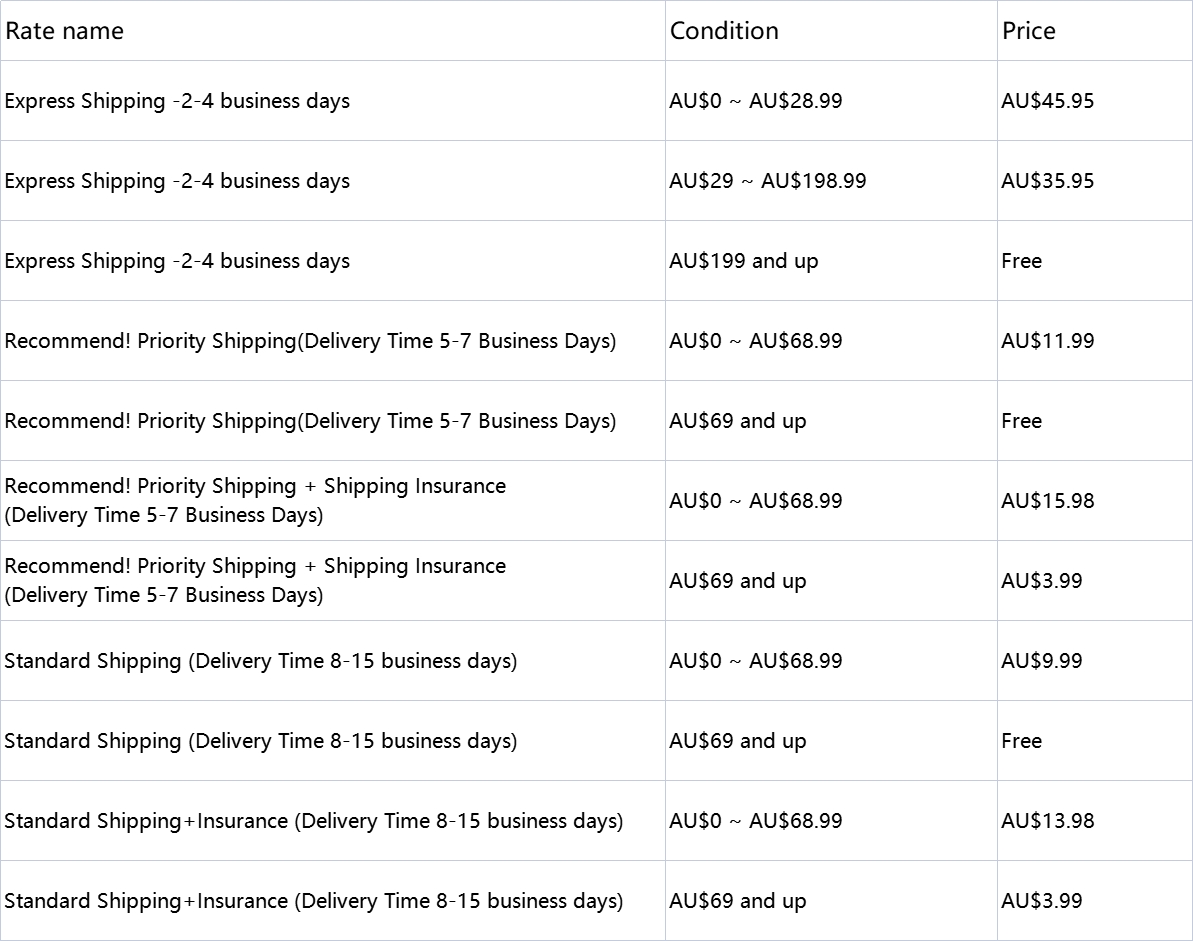Click Standard Shipping rate name costing AU$9.99
Screen dimensions: 1193x941
260,661
